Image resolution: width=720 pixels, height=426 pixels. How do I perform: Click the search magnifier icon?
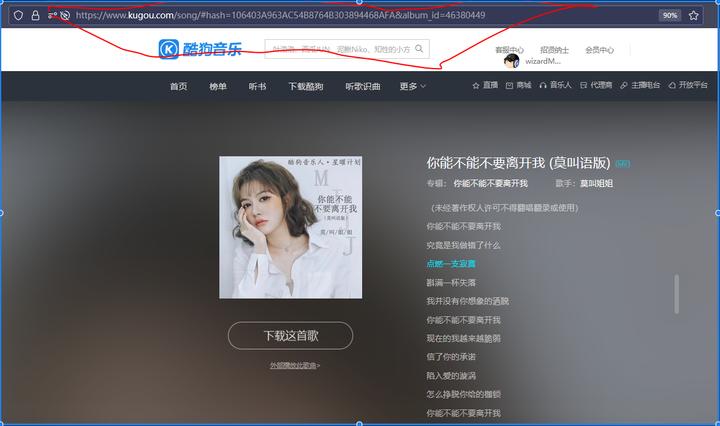click(419, 49)
